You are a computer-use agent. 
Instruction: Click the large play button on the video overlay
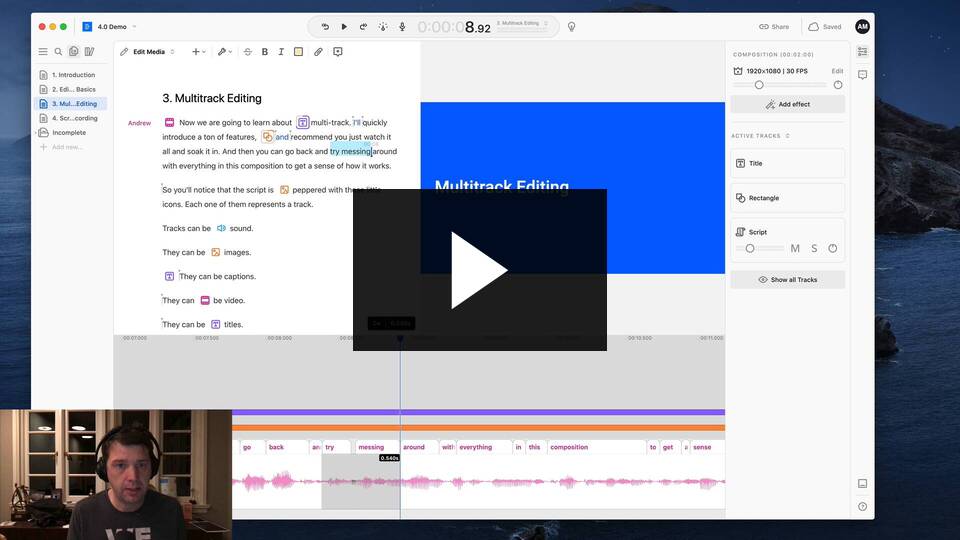479,270
